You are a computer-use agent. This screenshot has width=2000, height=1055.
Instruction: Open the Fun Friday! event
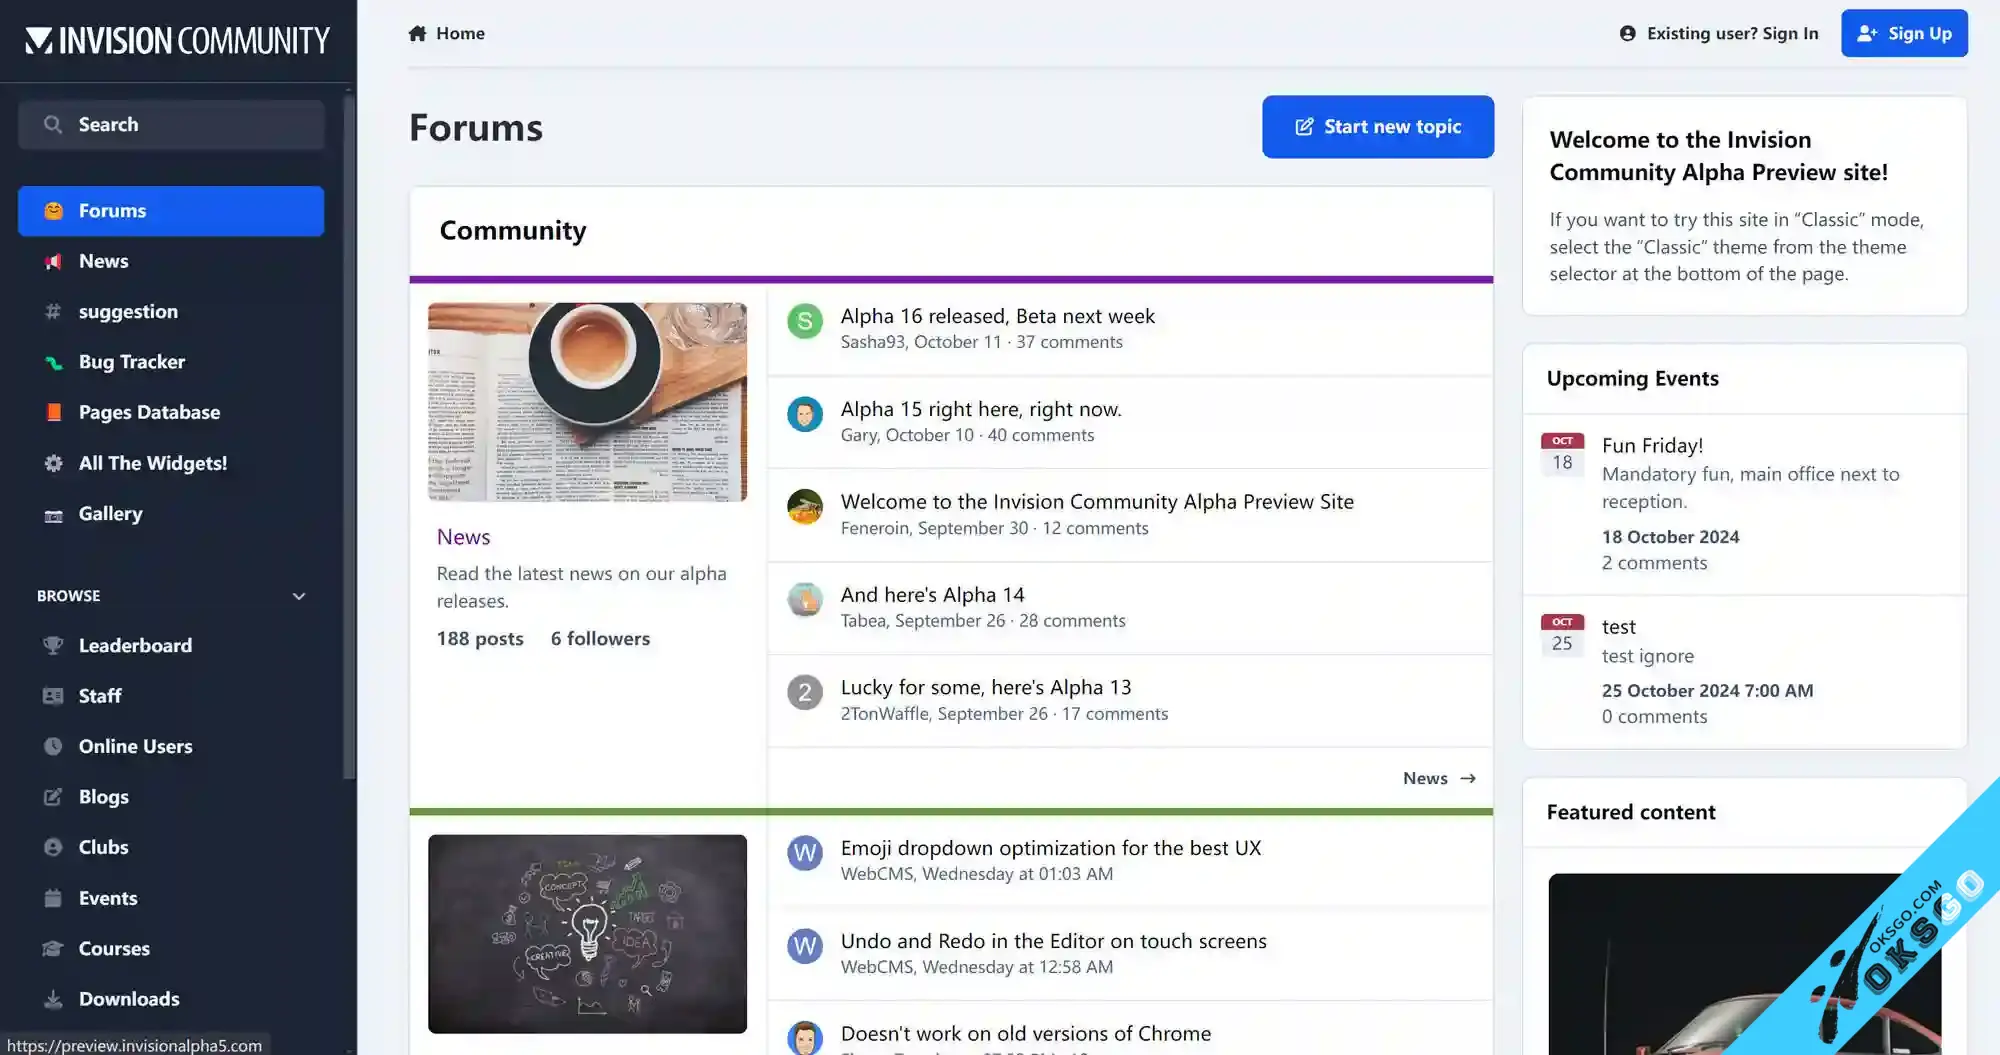pyautogui.click(x=1652, y=445)
